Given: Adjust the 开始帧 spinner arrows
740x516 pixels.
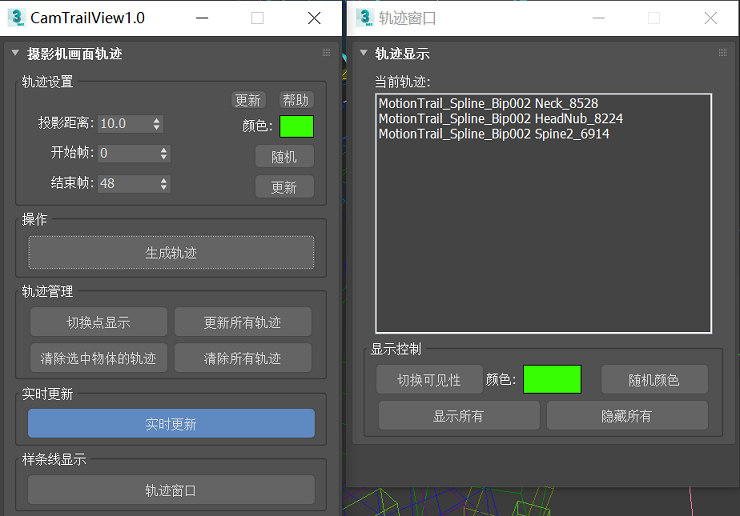Looking at the screenshot, I should point(164,154).
